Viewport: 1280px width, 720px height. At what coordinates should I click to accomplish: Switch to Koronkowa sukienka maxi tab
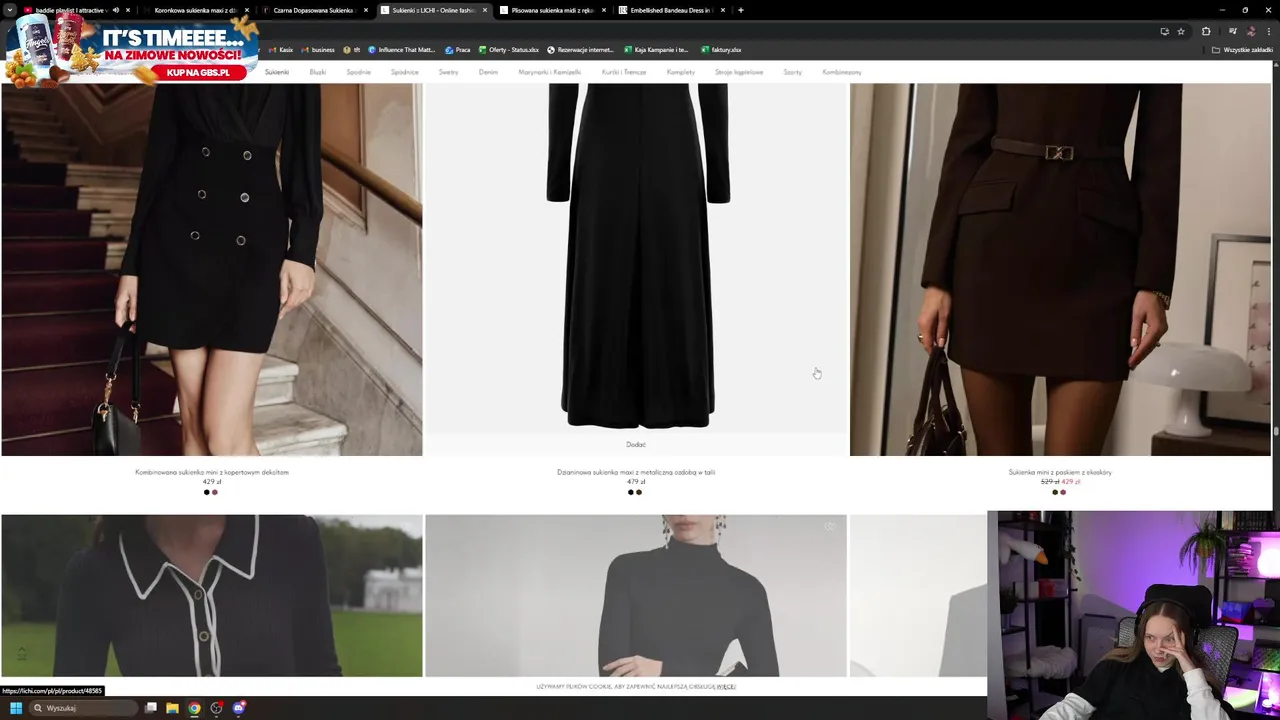point(195,10)
